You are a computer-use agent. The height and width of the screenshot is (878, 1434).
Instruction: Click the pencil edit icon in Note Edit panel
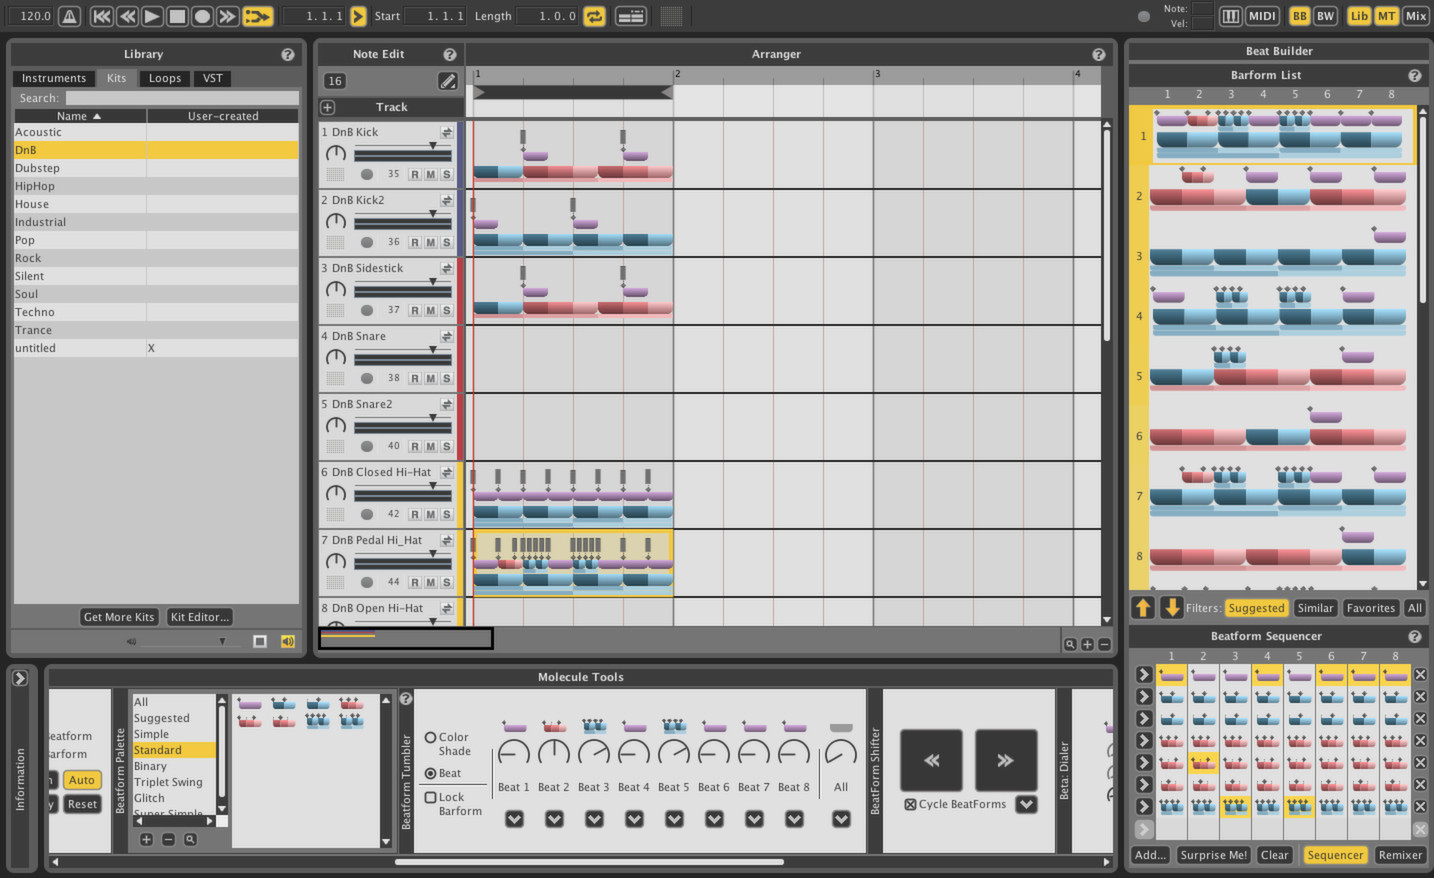(x=447, y=81)
